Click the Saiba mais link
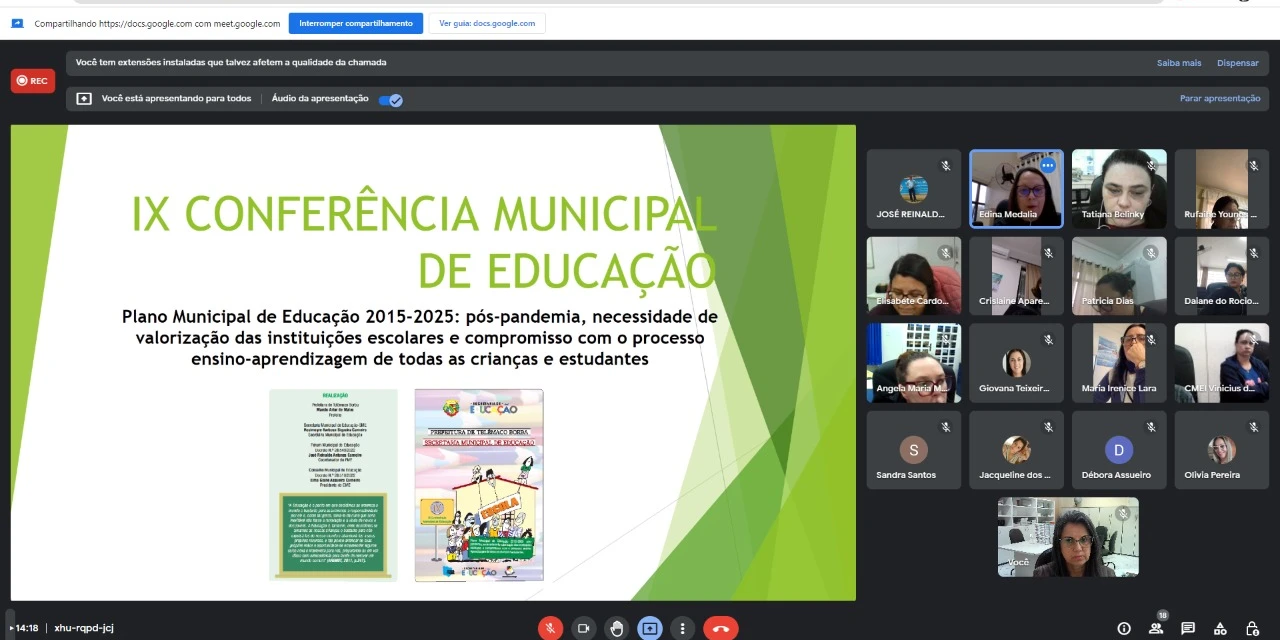The width and height of the screenshot is (1280, 640). pos(1179,63)
